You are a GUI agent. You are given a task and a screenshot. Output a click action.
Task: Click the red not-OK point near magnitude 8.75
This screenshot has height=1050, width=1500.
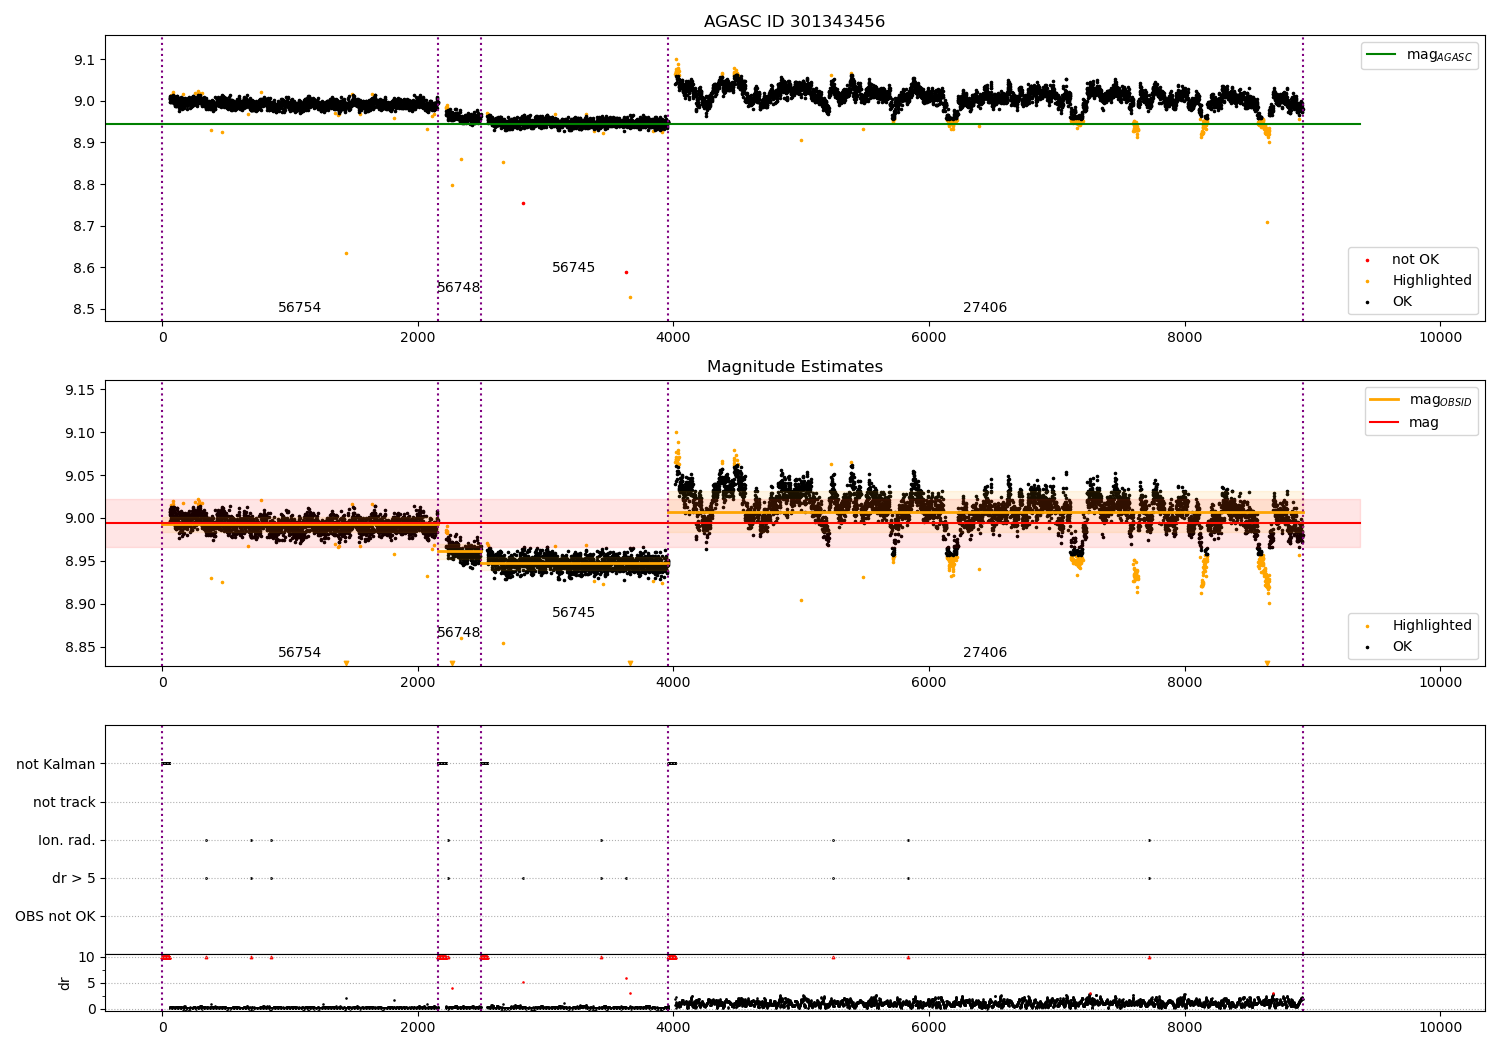pos(523,203)
